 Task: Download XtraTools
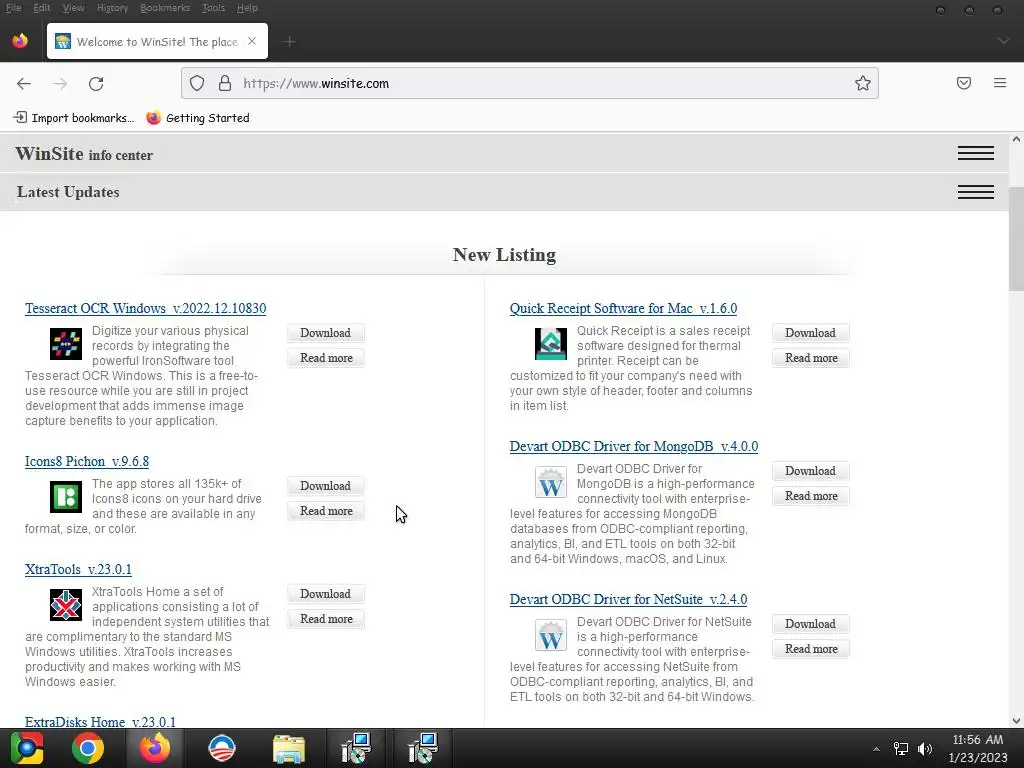pyautogui.click(x=326, y=594)
